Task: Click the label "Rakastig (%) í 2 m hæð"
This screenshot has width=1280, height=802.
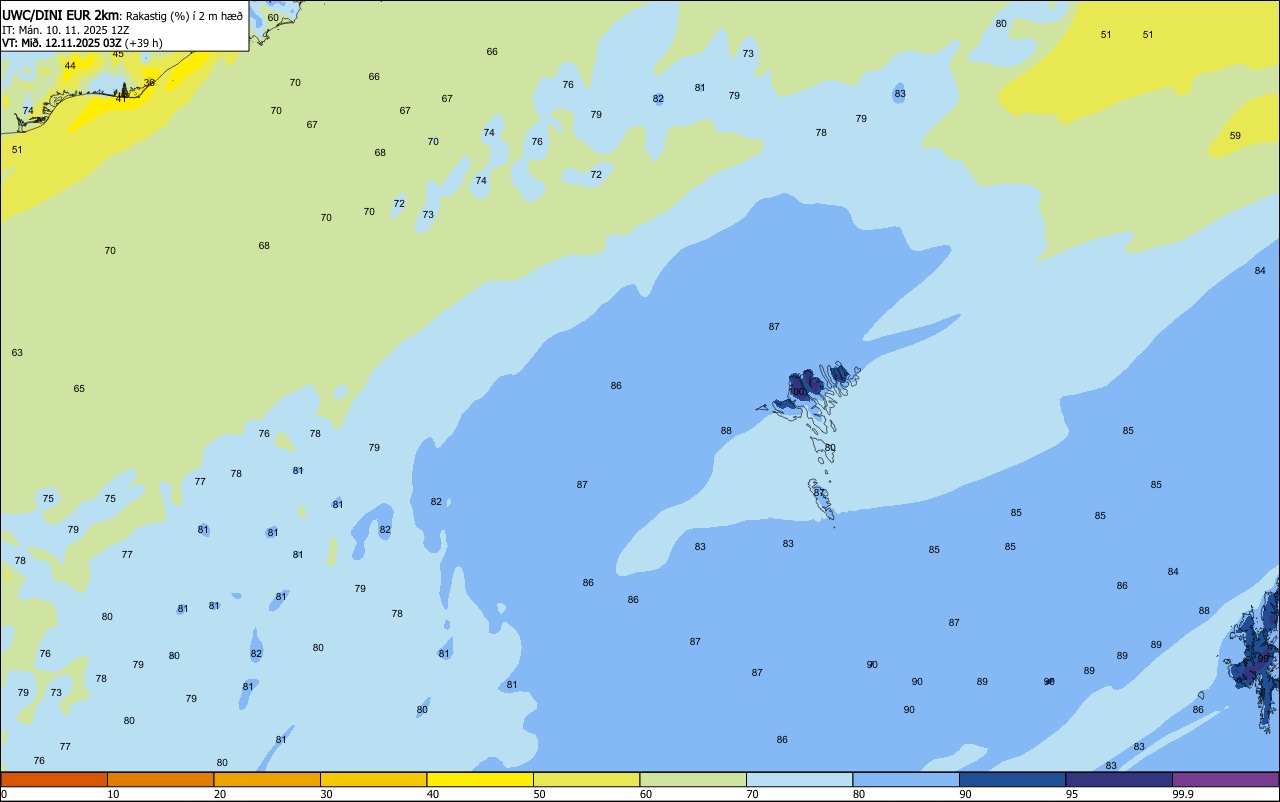Action: pos(184,16)
